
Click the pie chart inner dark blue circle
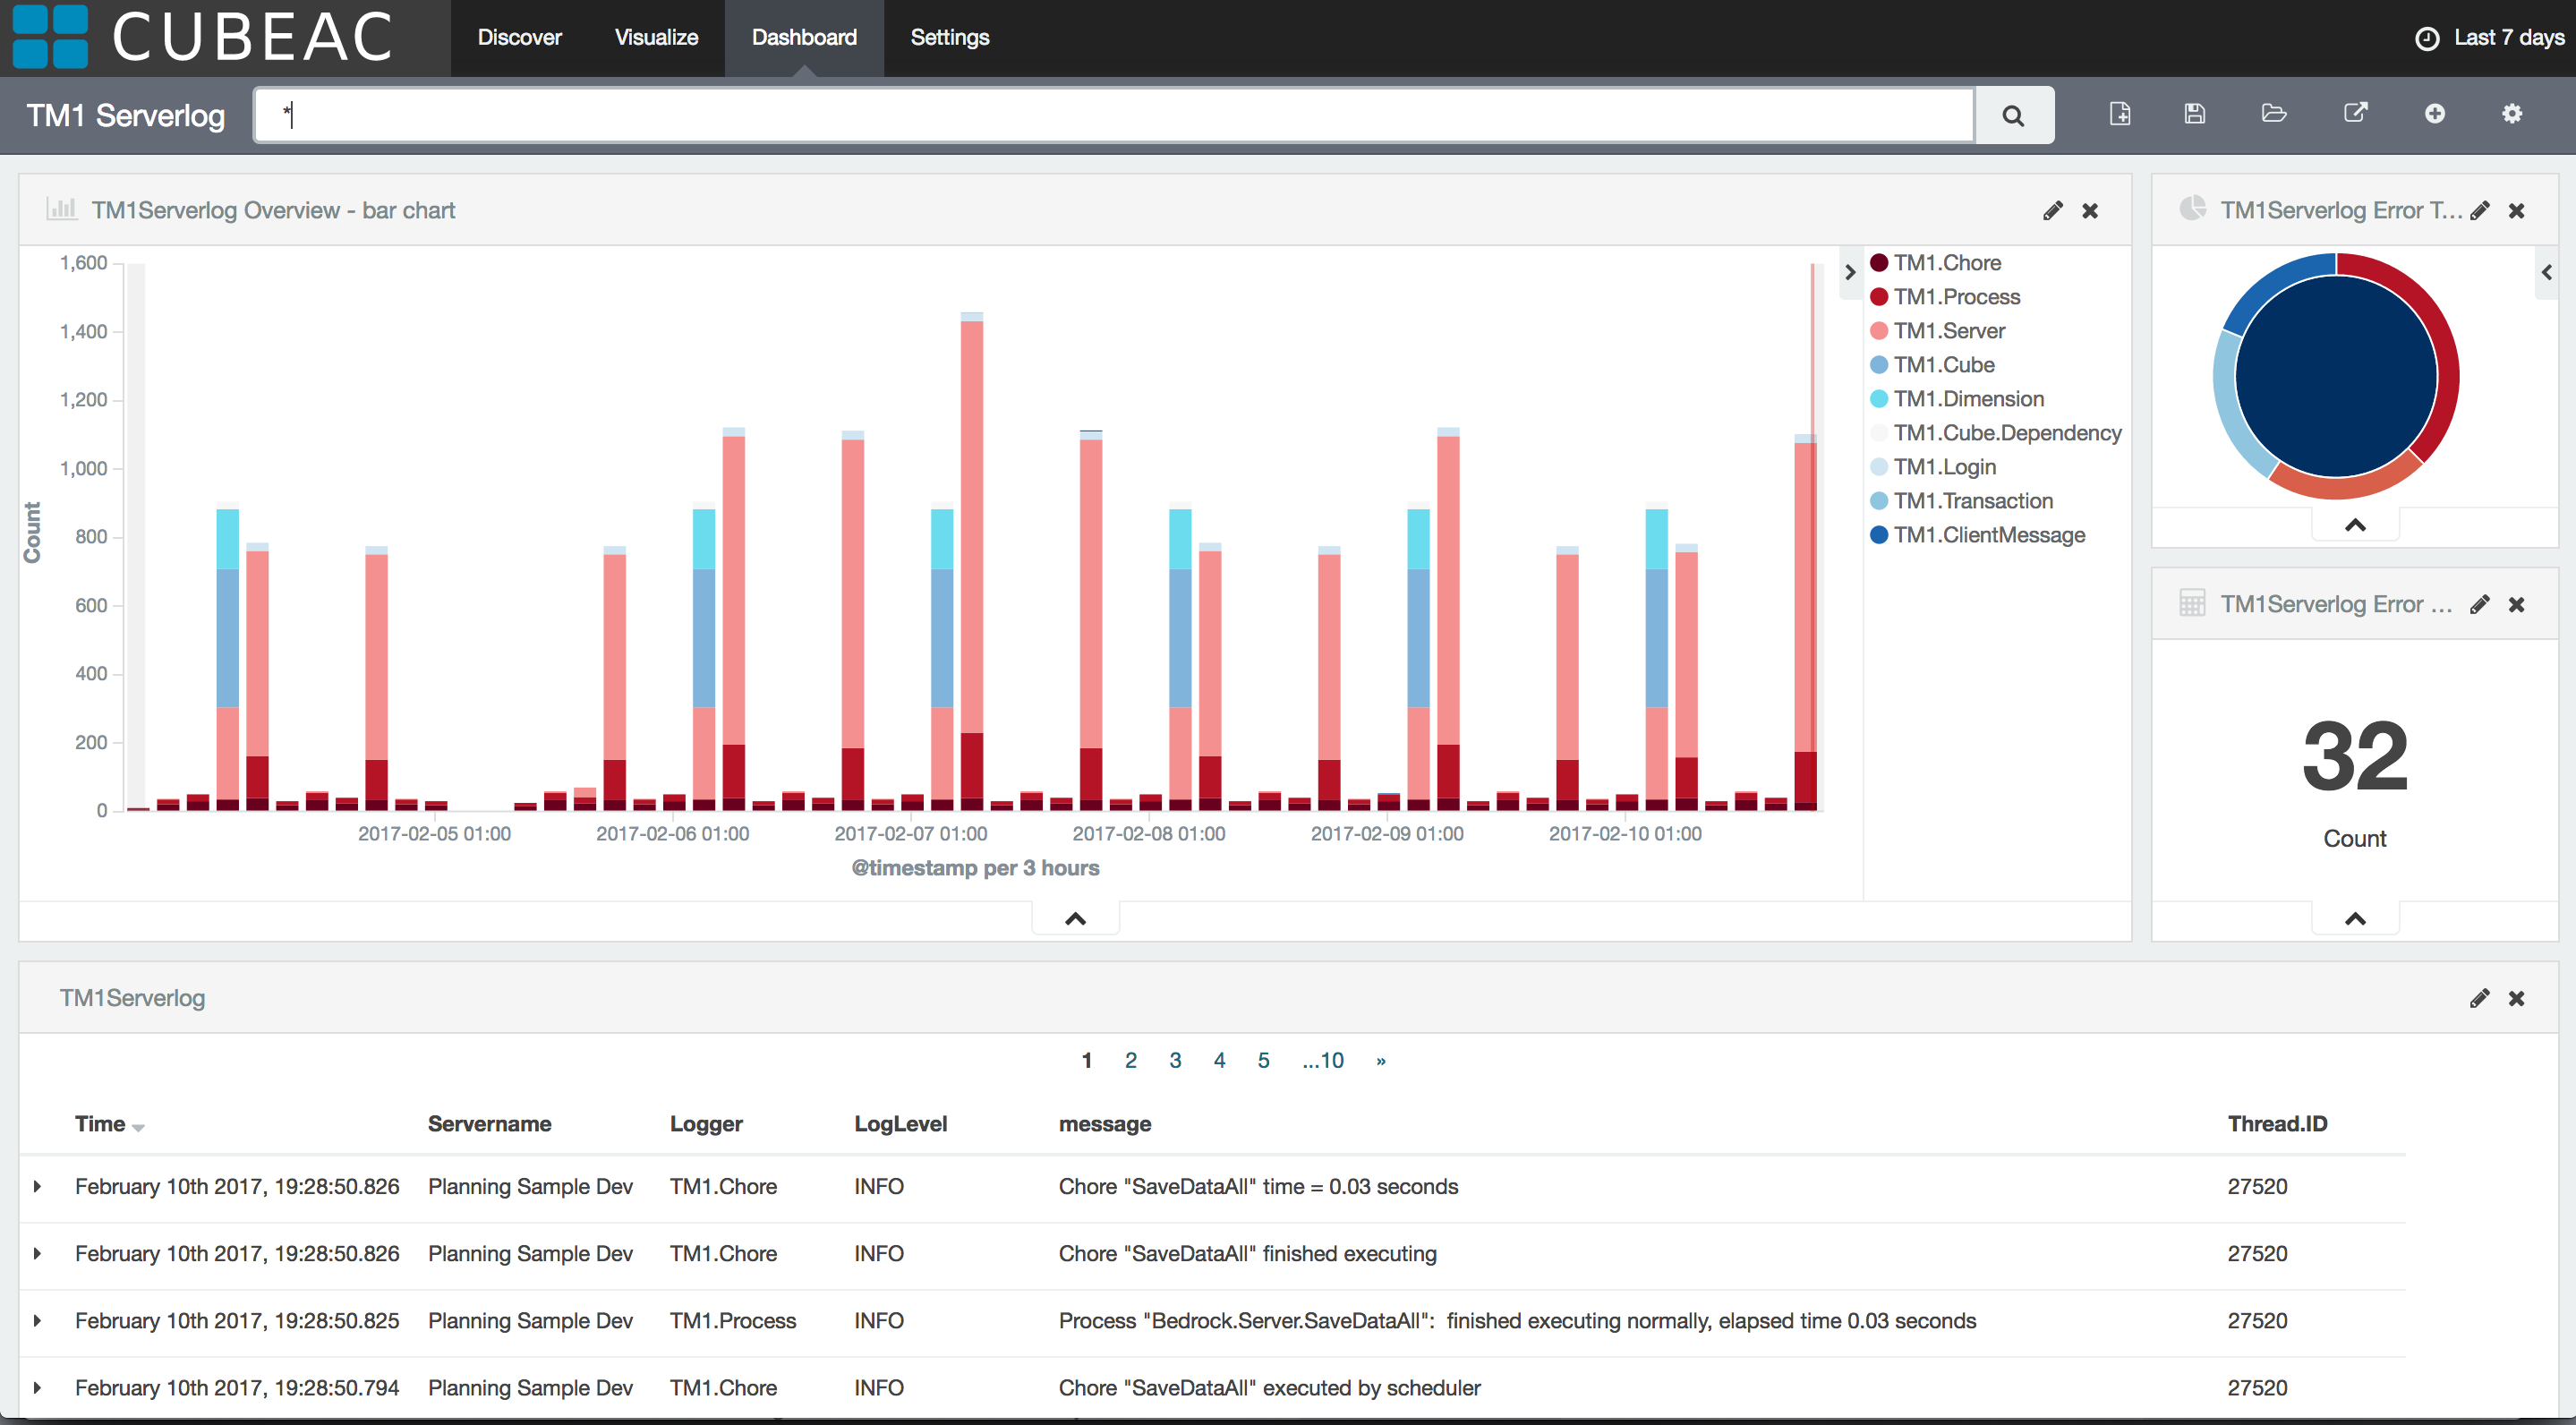(x=2336, y=376)
